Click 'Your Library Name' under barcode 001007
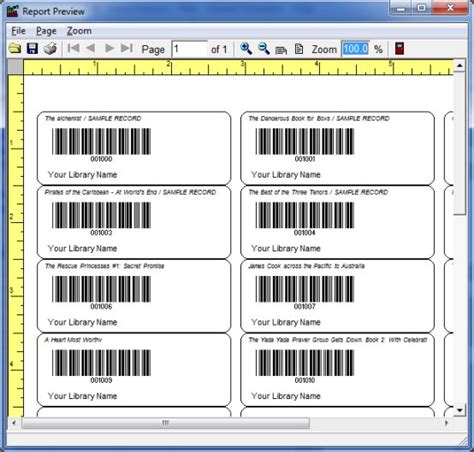The width and height of the screenshot is (474, 452). coord(286,322)
